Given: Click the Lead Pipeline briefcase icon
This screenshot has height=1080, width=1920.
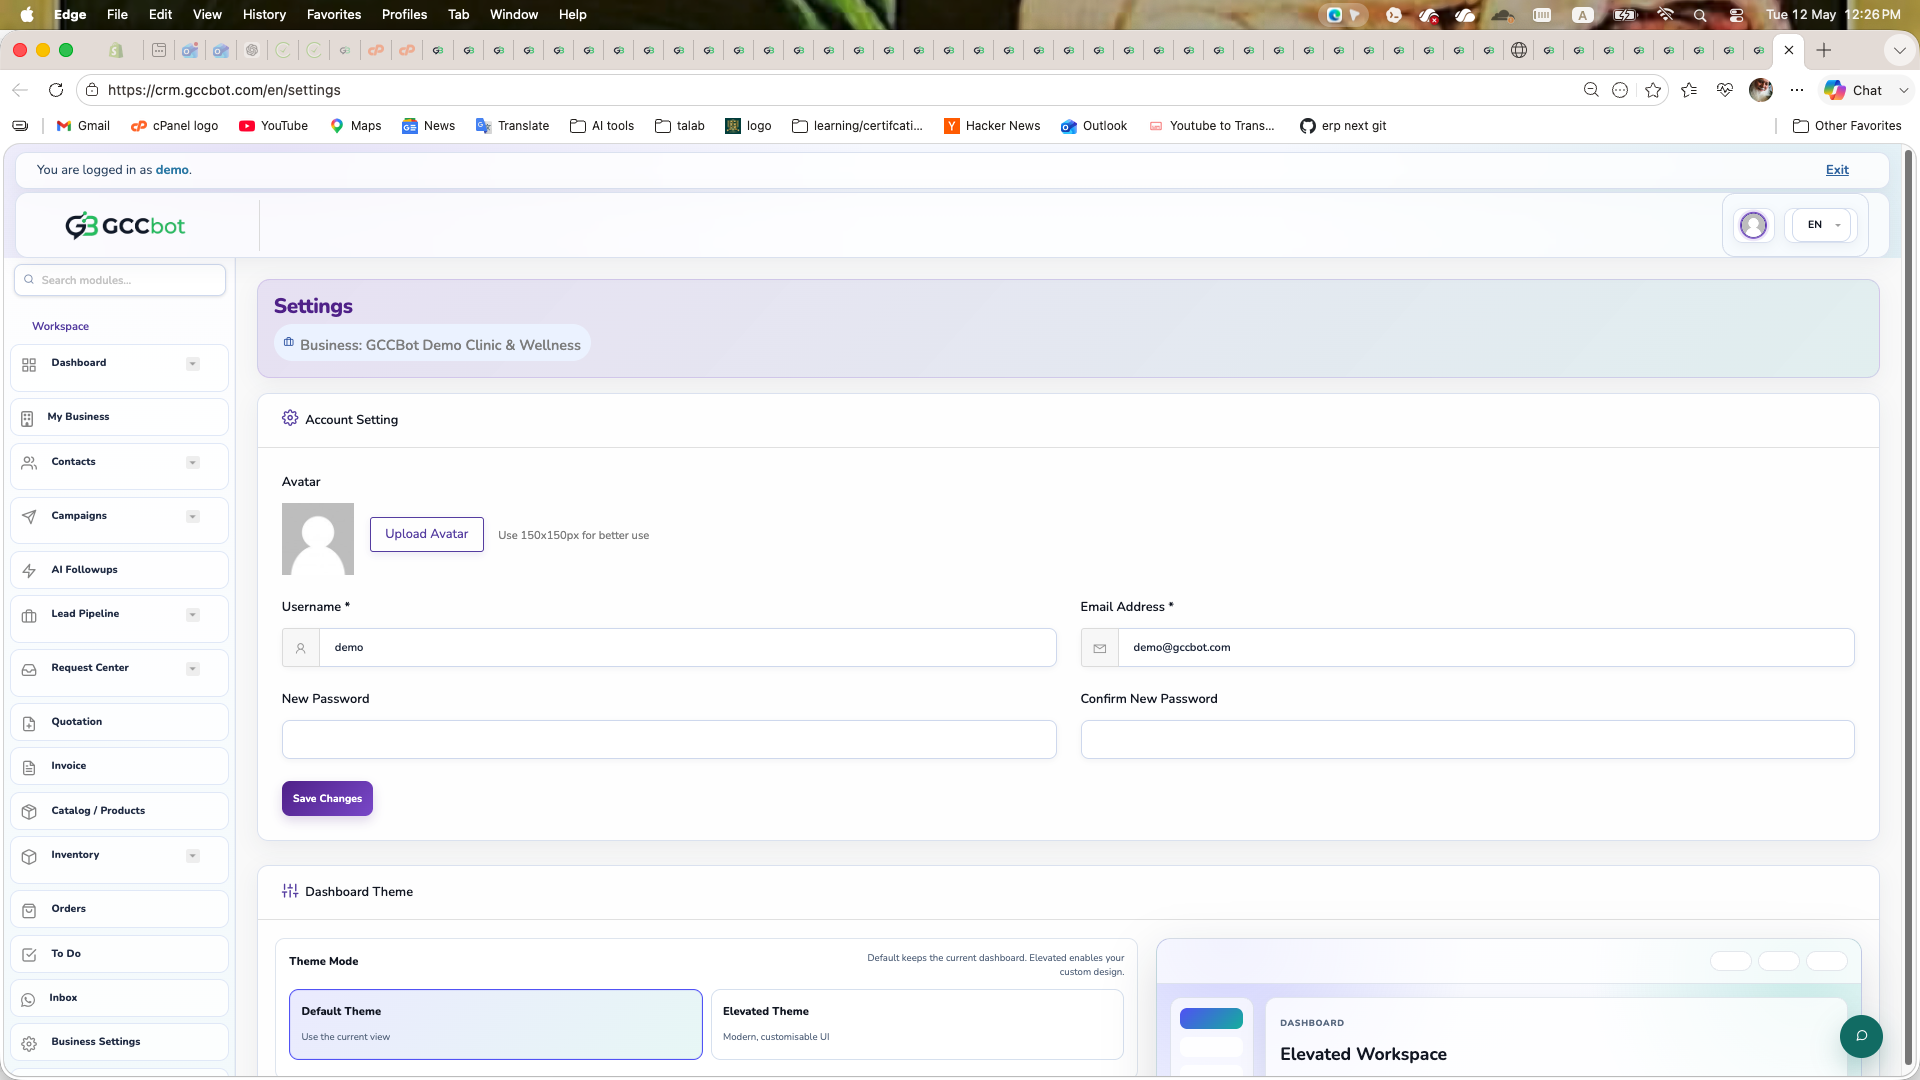Looking at the screenshot, I should click(29, 616).
